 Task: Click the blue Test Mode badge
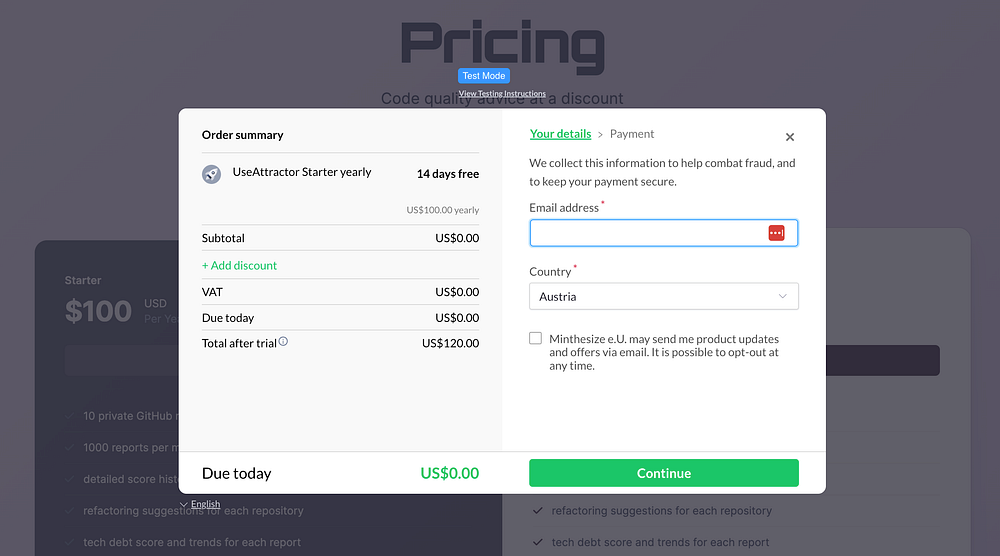484,76
